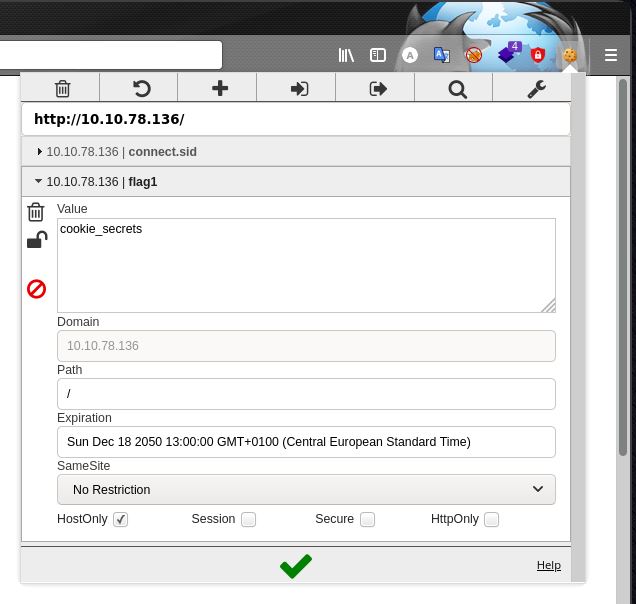The image size is (636, 604).
Task: Open Firefox library icon in toolbar
Action: coord(346,55)
